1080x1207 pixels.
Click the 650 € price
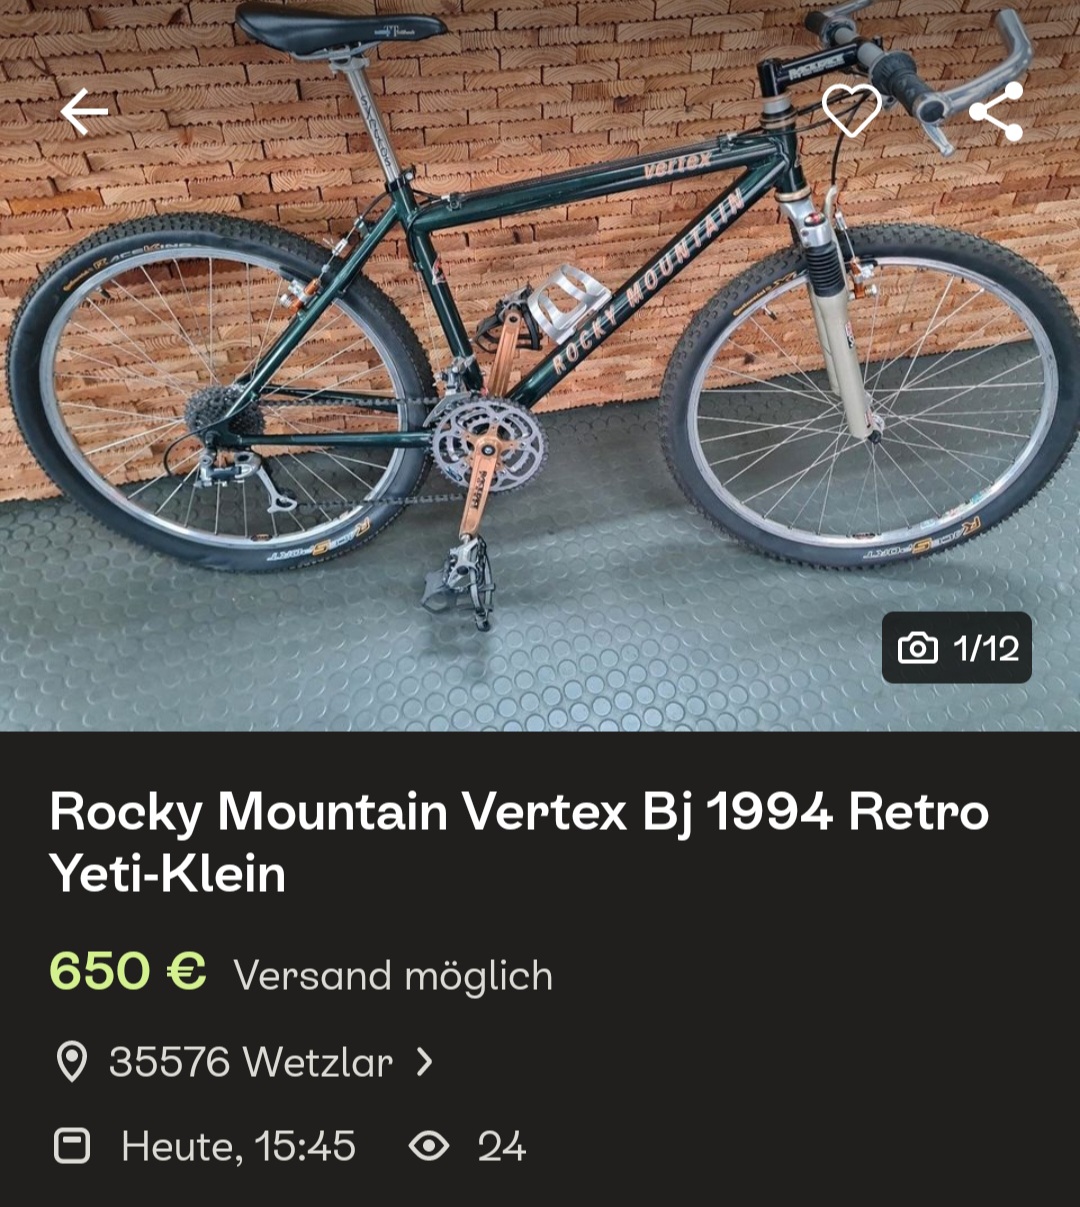pos(128,971)
